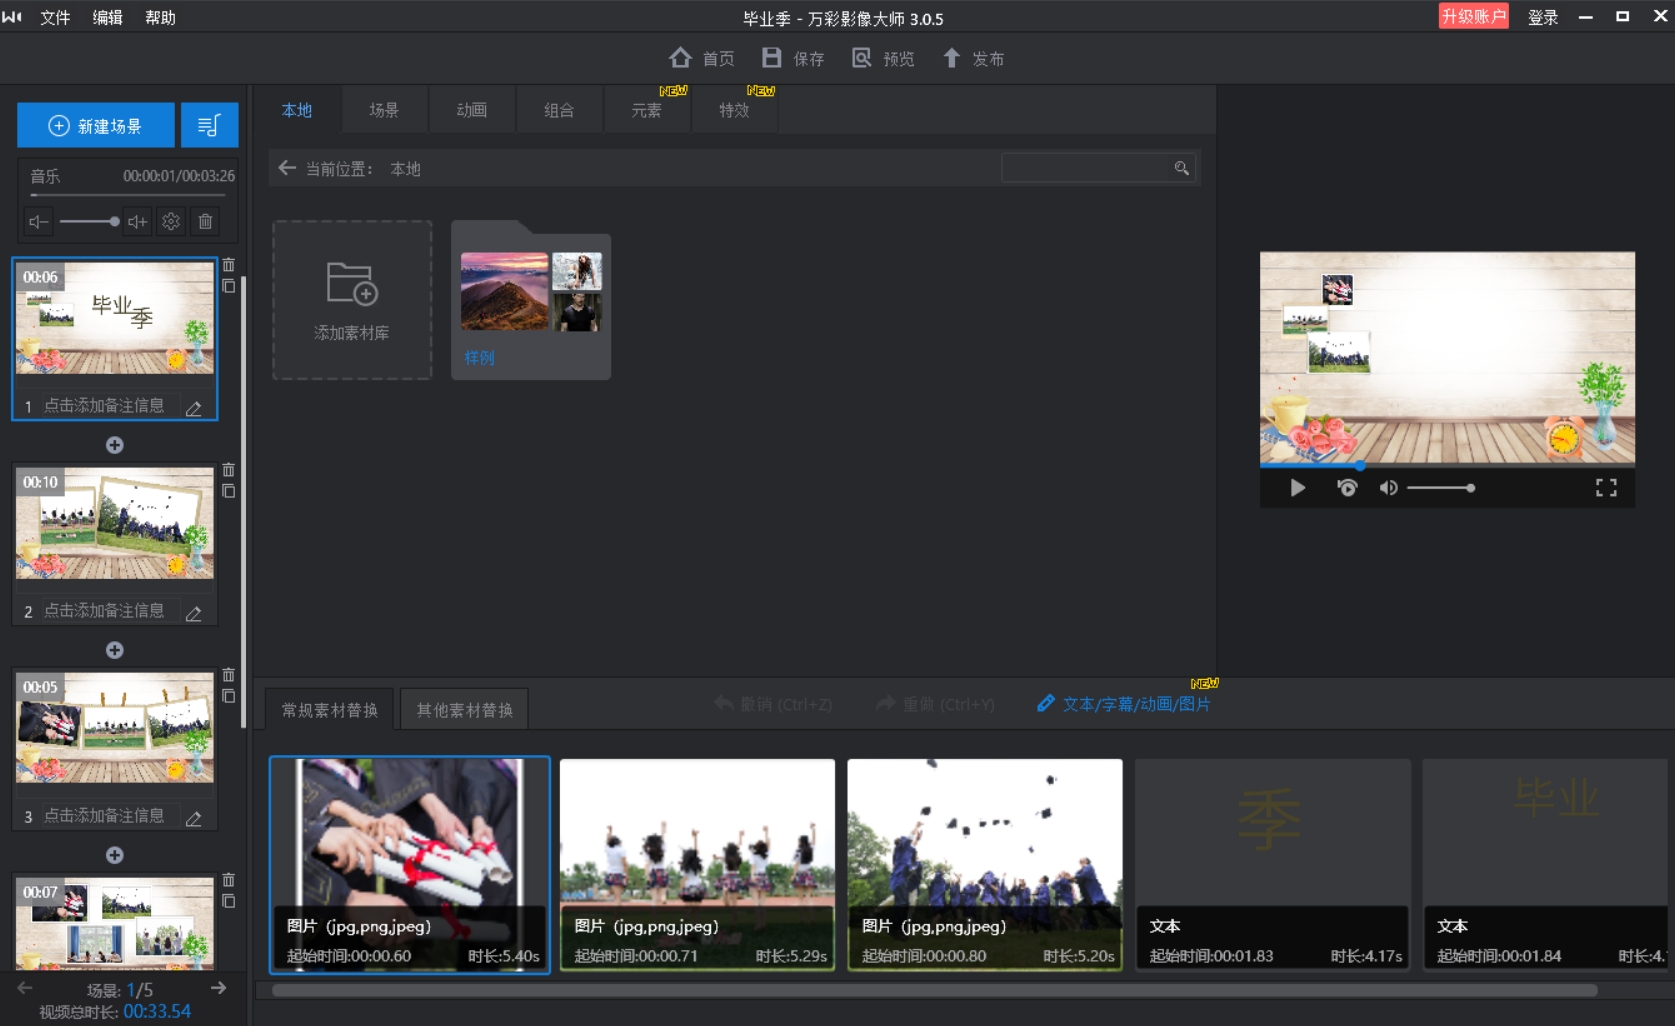Delete the music track trash icon
The width and height of the screenshot is (1675, 1026).
(x=205, y=222)
